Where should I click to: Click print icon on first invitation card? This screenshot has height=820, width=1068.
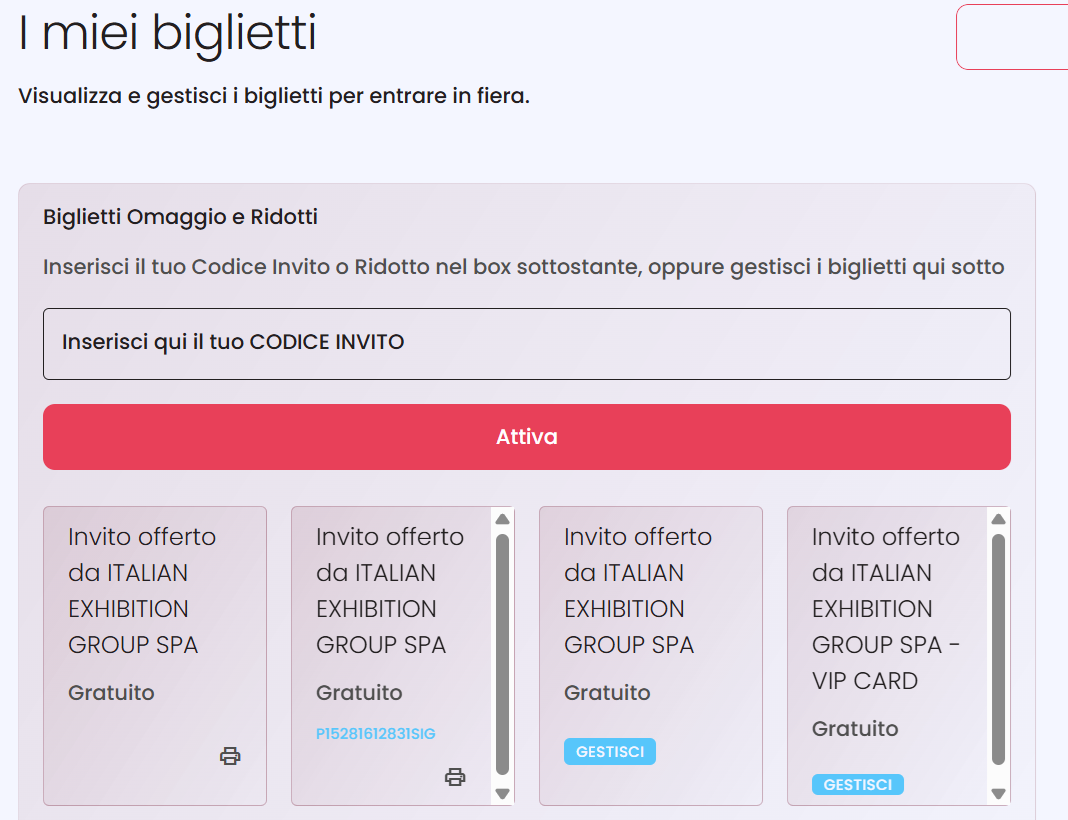pyautogui.click(x=230, y=756)
